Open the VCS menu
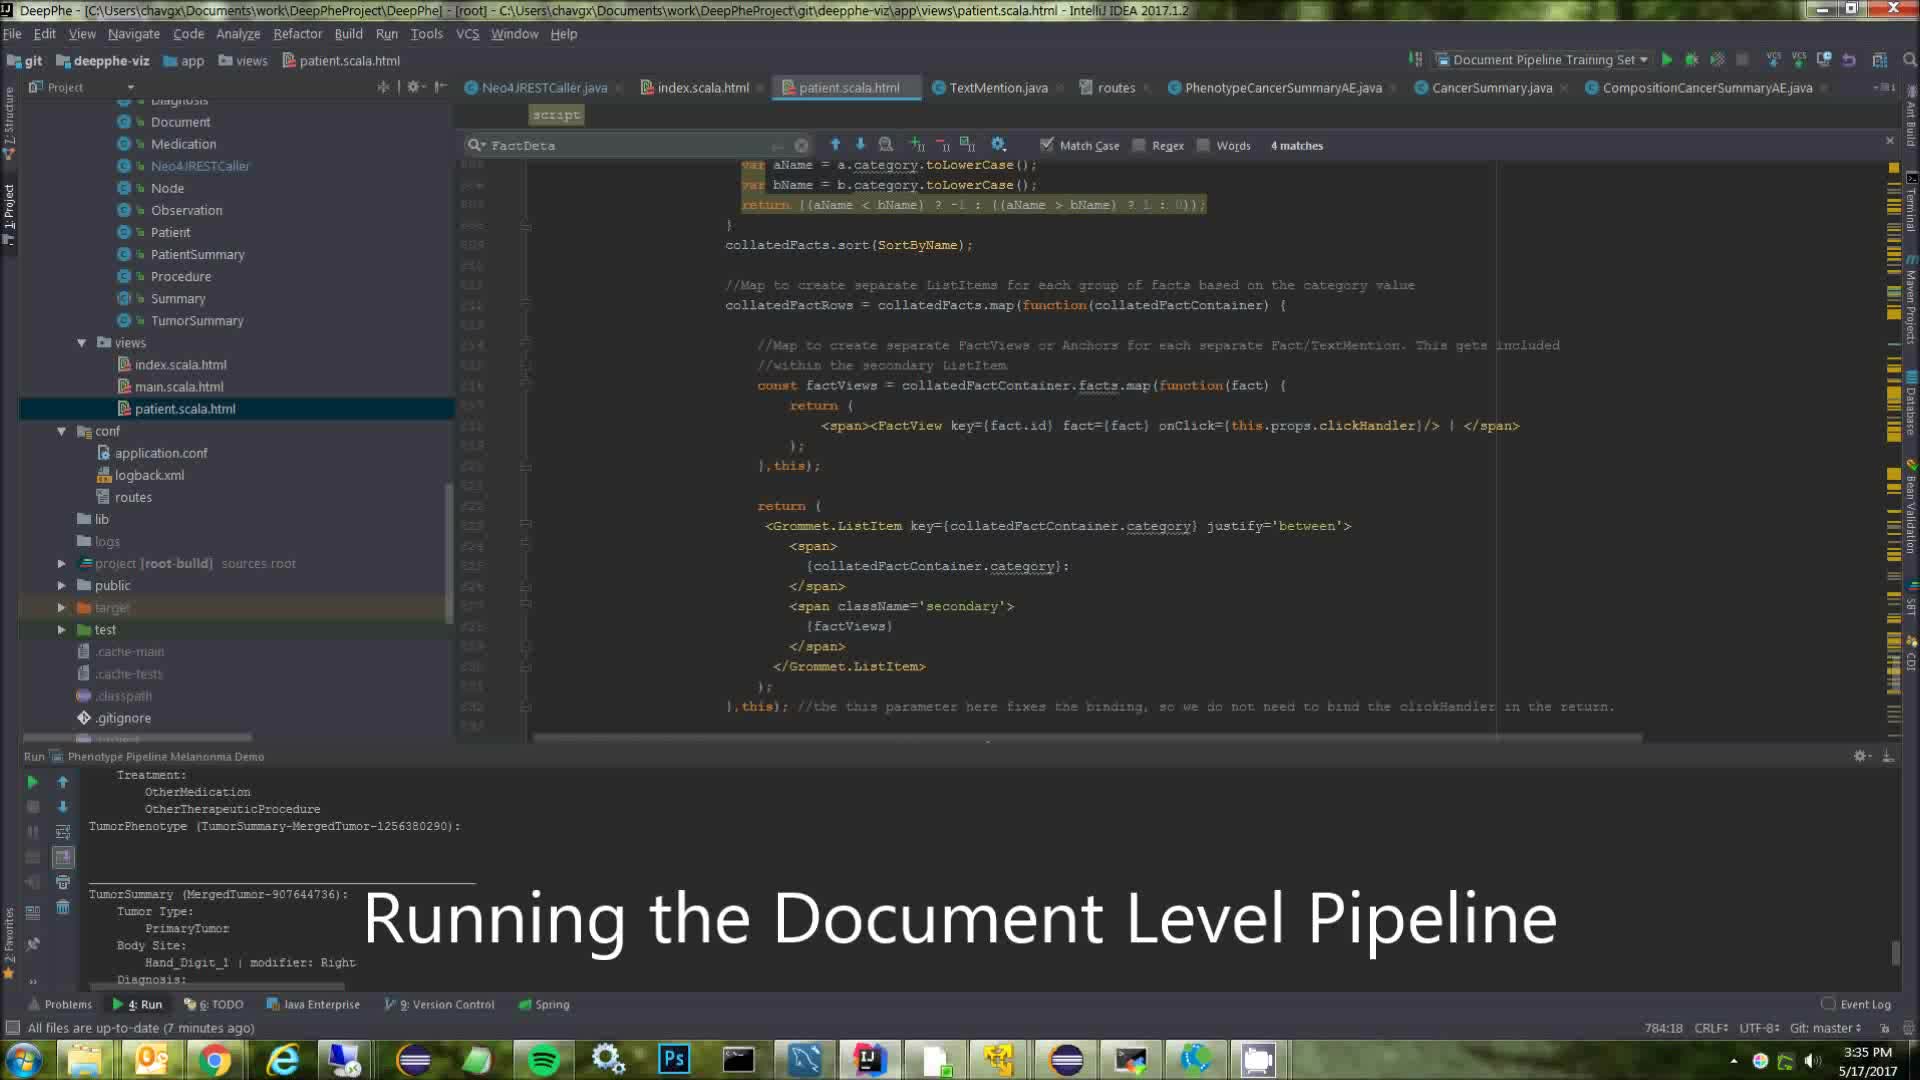Image resolution: width=1920 pixels, height=1080 pixels. pyautogui.click(x=467, y=33)
